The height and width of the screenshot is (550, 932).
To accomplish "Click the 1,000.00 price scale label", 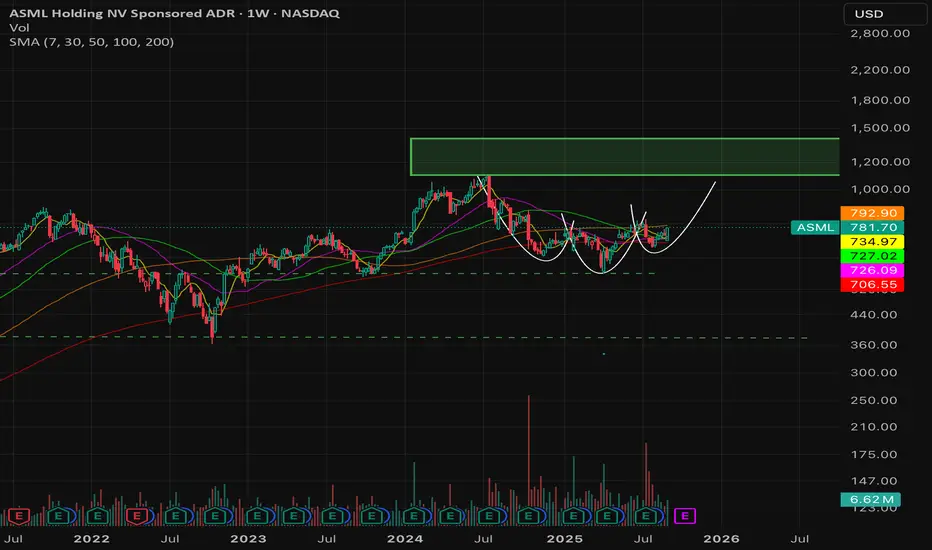I will coord(880,188).
